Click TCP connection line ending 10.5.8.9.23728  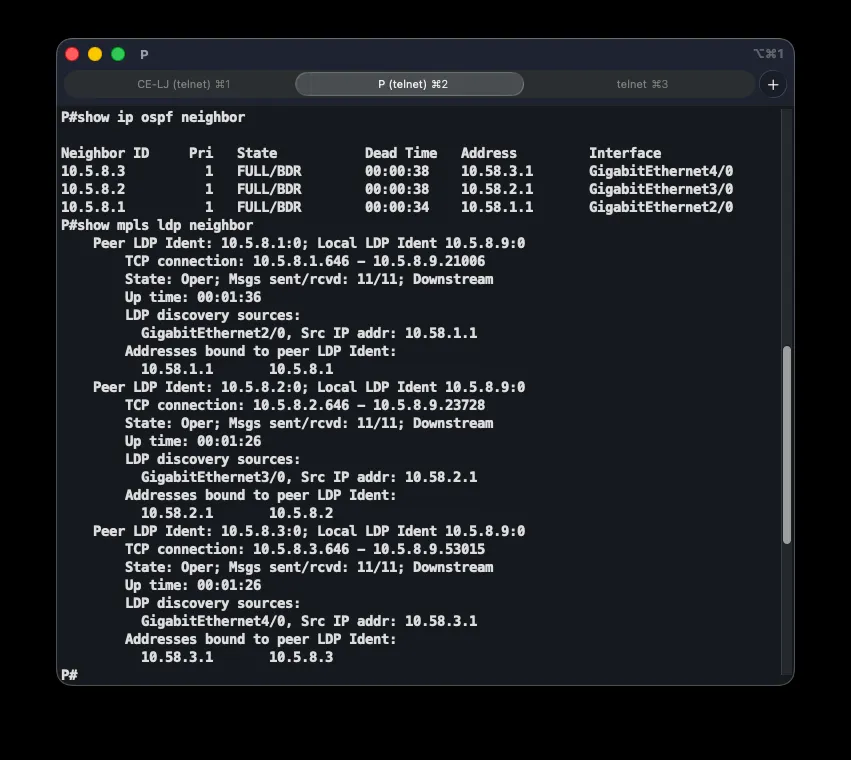pyautogui.click(x=305, y=405)
